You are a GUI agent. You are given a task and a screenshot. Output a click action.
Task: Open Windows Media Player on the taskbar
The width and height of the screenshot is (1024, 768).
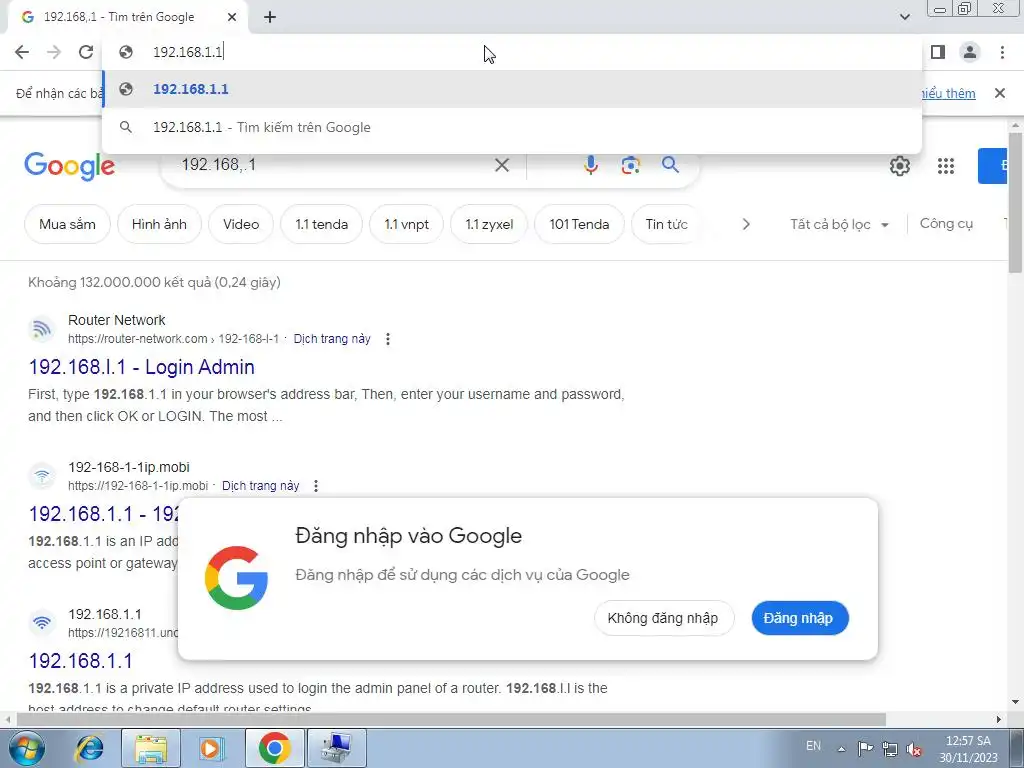(x=212, y=748)
